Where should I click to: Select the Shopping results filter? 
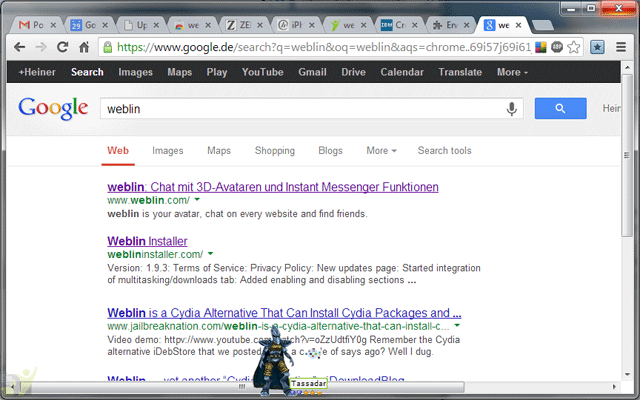pos(275,151)
